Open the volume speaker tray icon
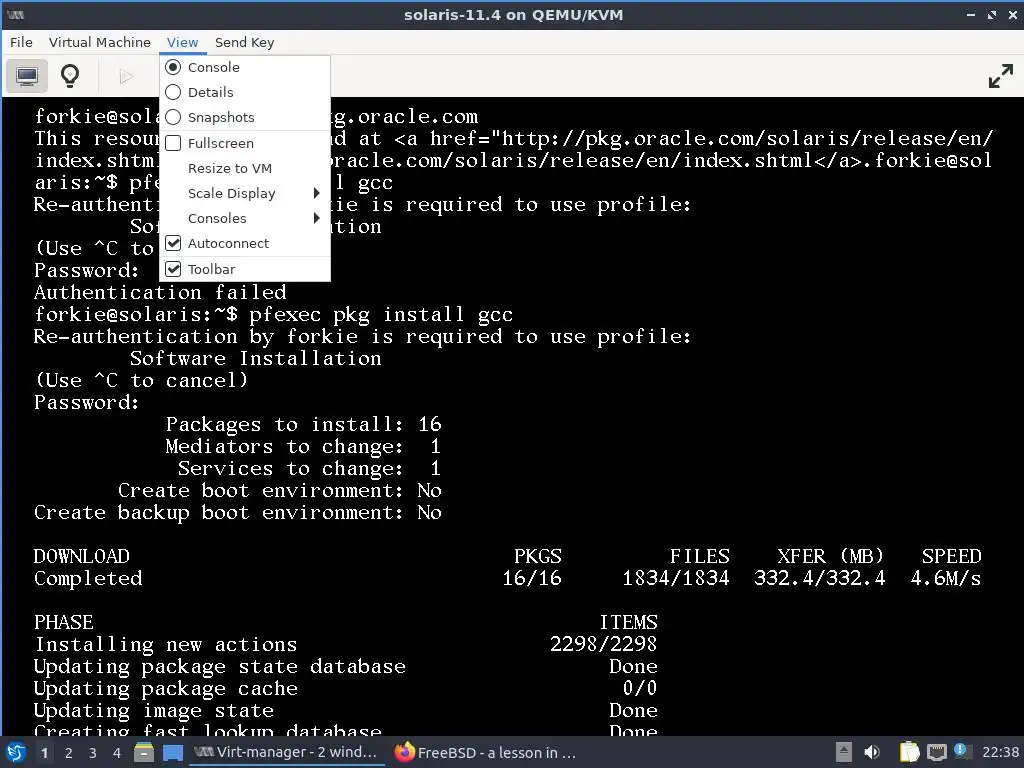The image size is (1024, 768). tap(872, 752)
